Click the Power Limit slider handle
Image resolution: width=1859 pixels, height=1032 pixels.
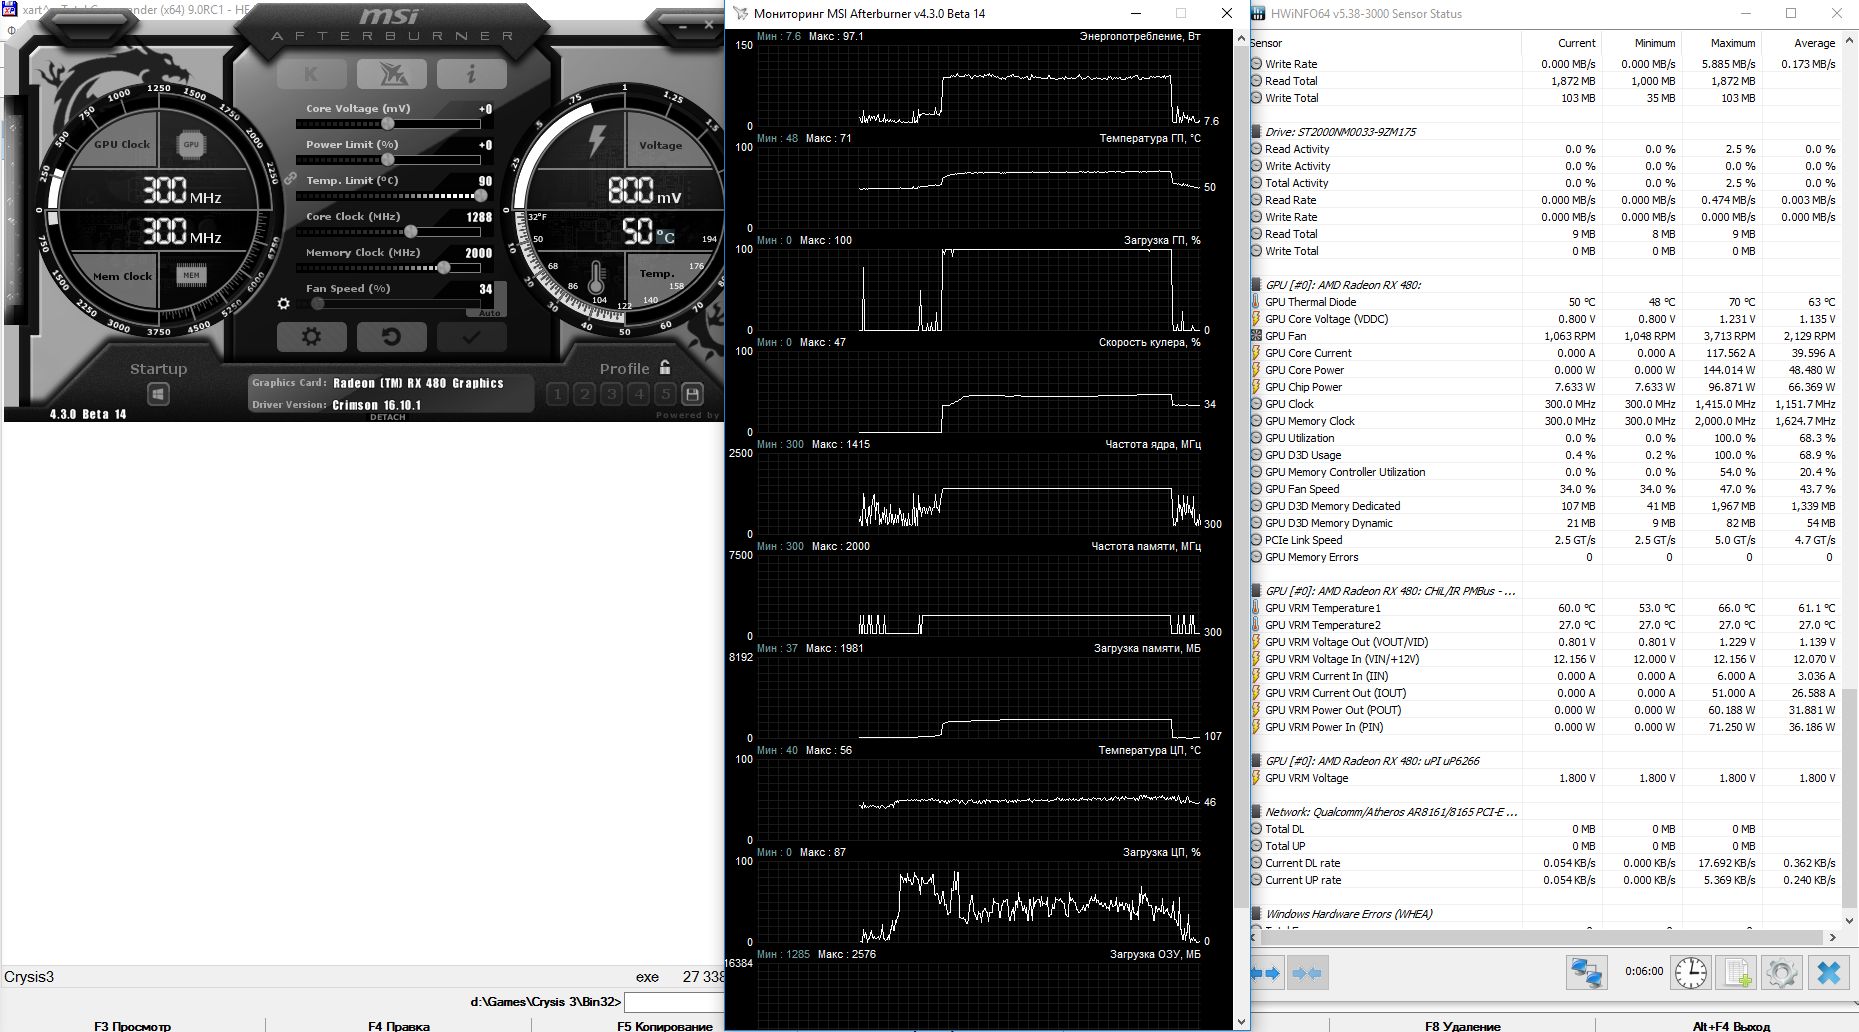pyautogui.click(x=388, y=160)
